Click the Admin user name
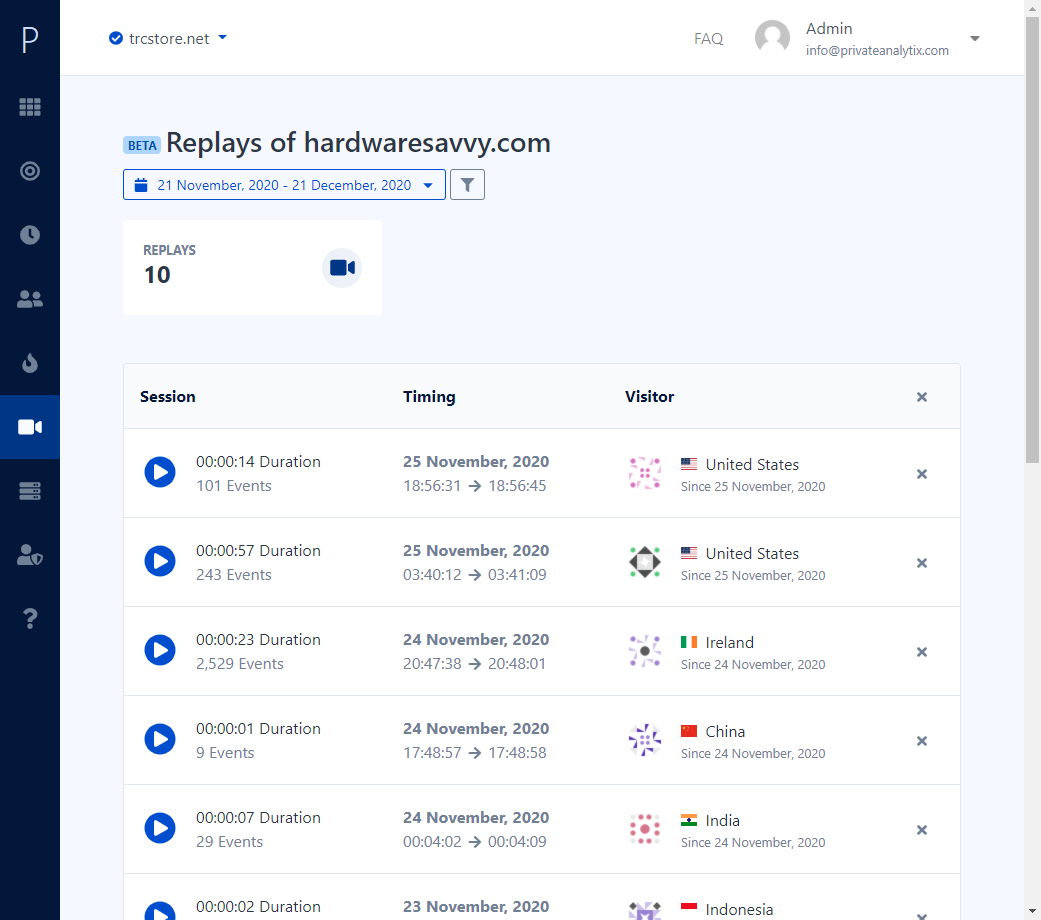 pyautogui.click(x=829, y=29)
